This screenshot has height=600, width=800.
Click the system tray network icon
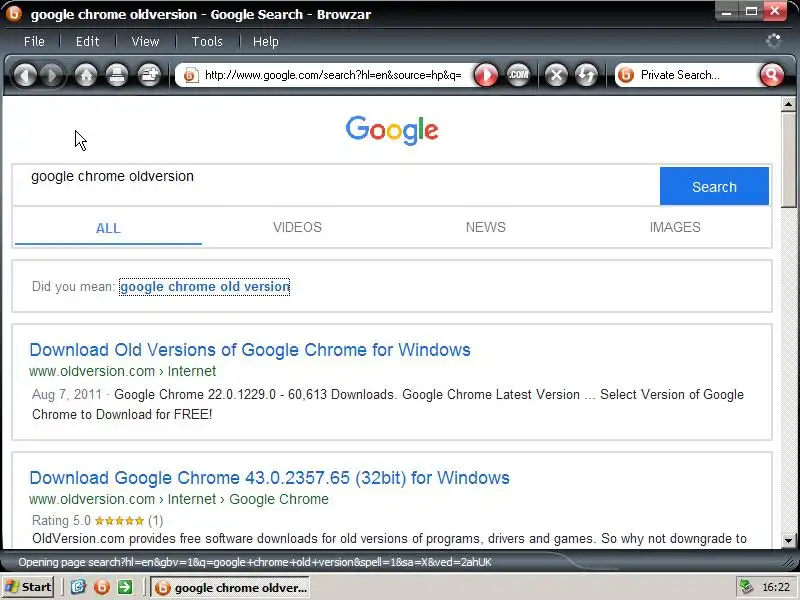coord(746,587)
